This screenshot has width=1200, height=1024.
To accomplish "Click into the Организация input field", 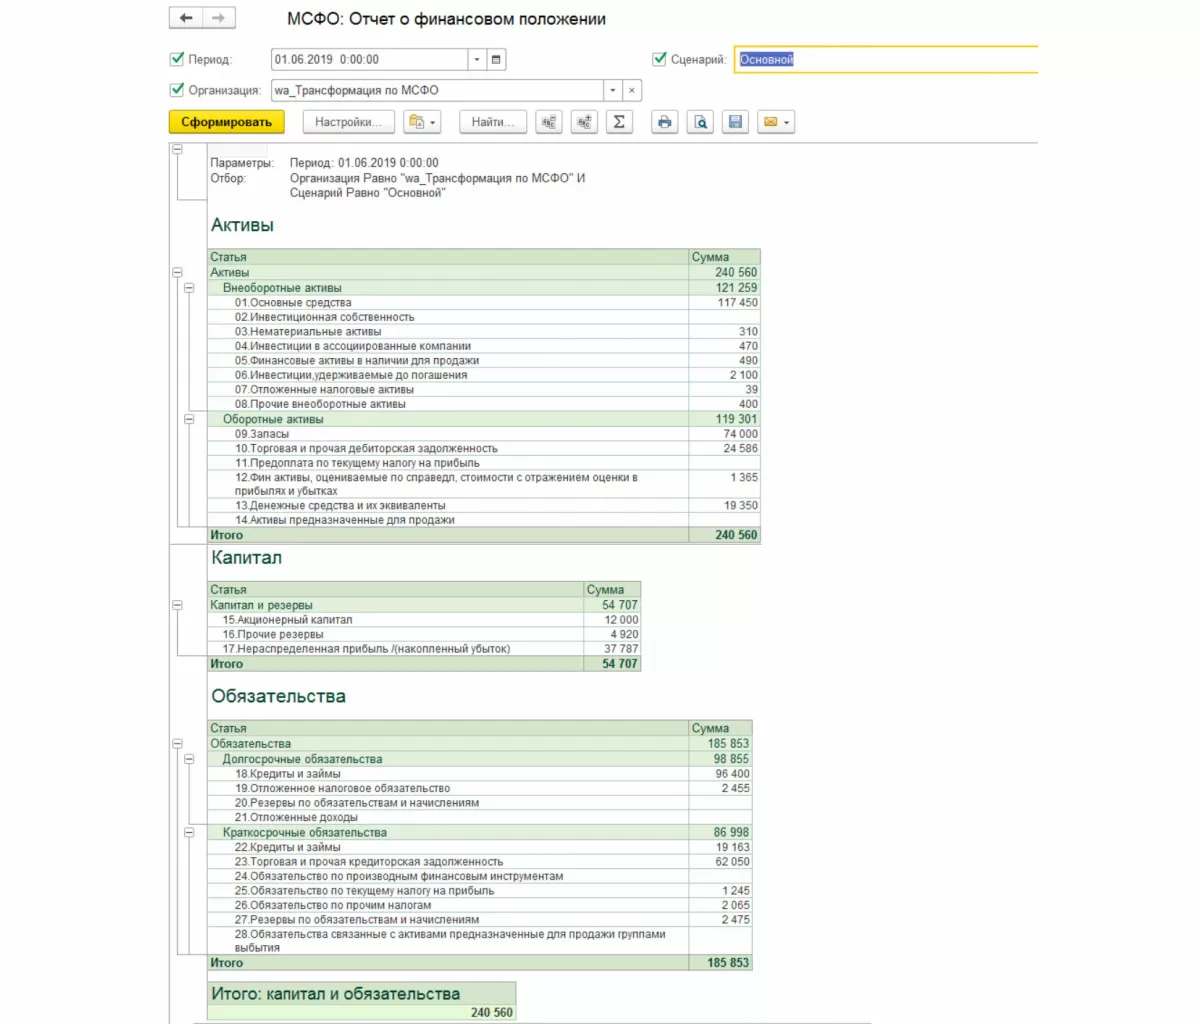I will 437,90.
